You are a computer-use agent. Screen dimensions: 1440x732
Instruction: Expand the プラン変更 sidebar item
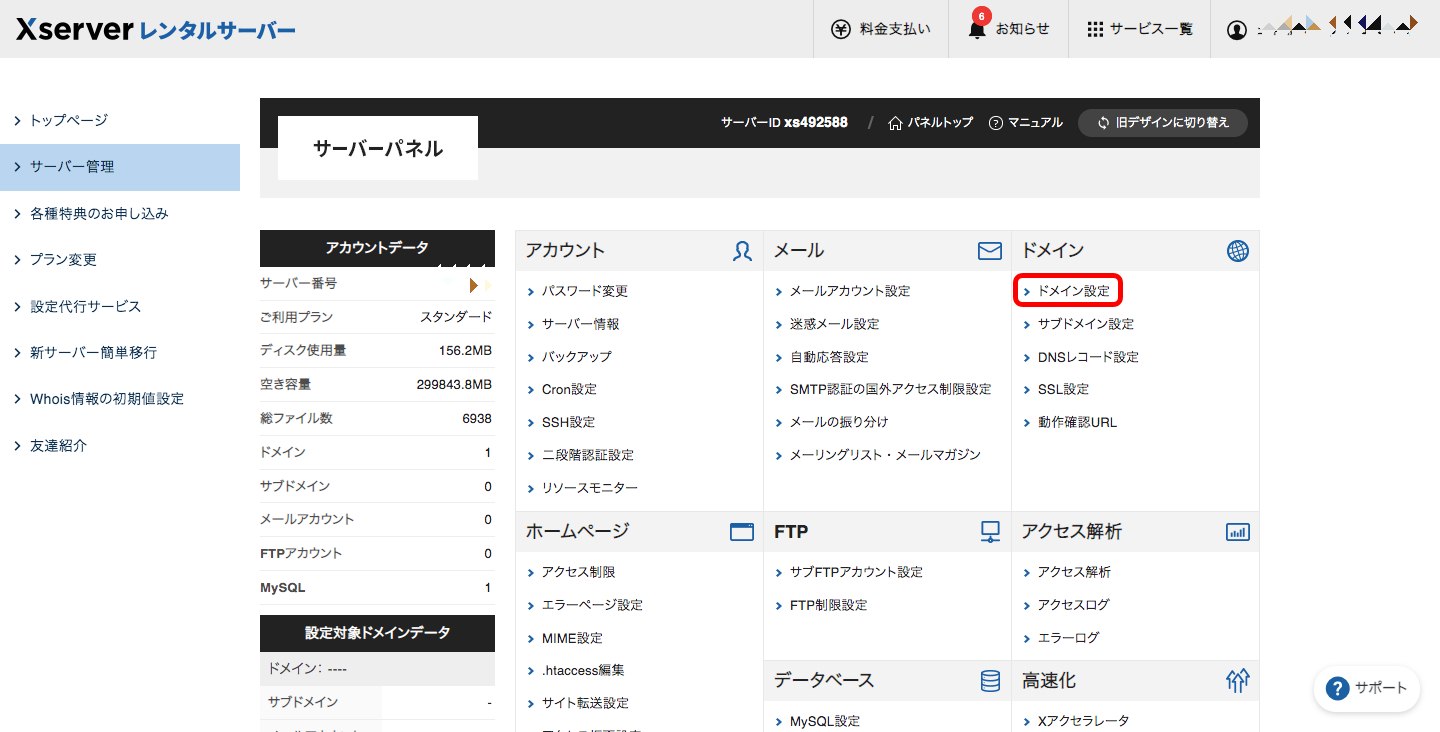coord(63,260)
